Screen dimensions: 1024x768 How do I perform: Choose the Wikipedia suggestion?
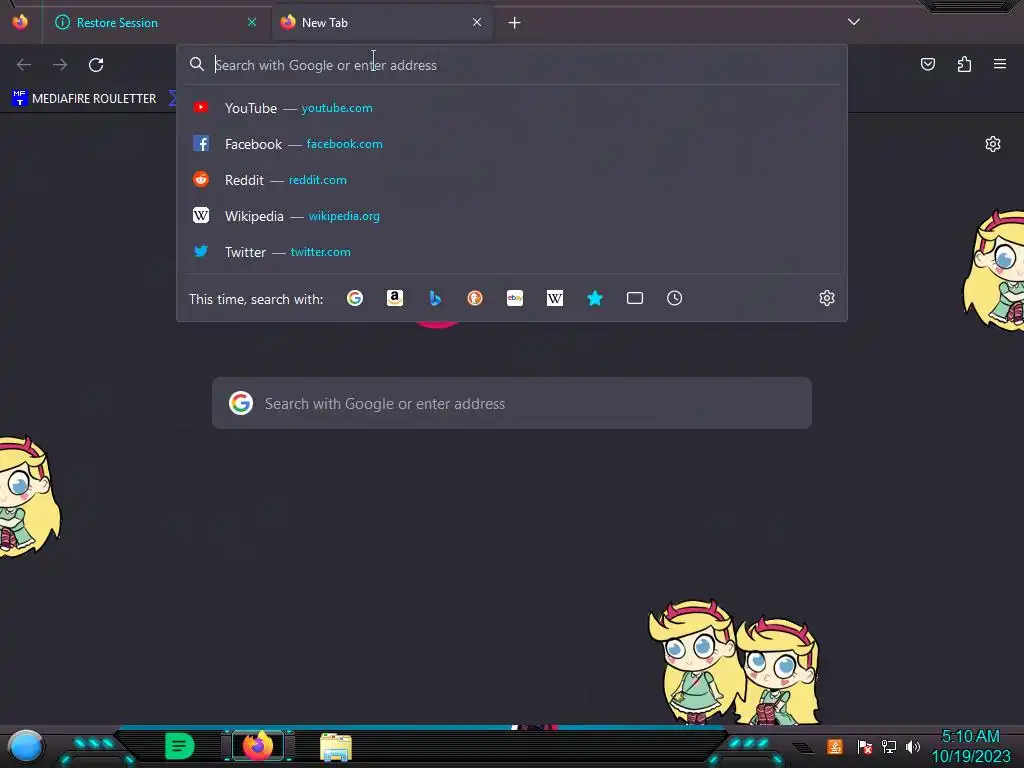click(x=512, y=216)
